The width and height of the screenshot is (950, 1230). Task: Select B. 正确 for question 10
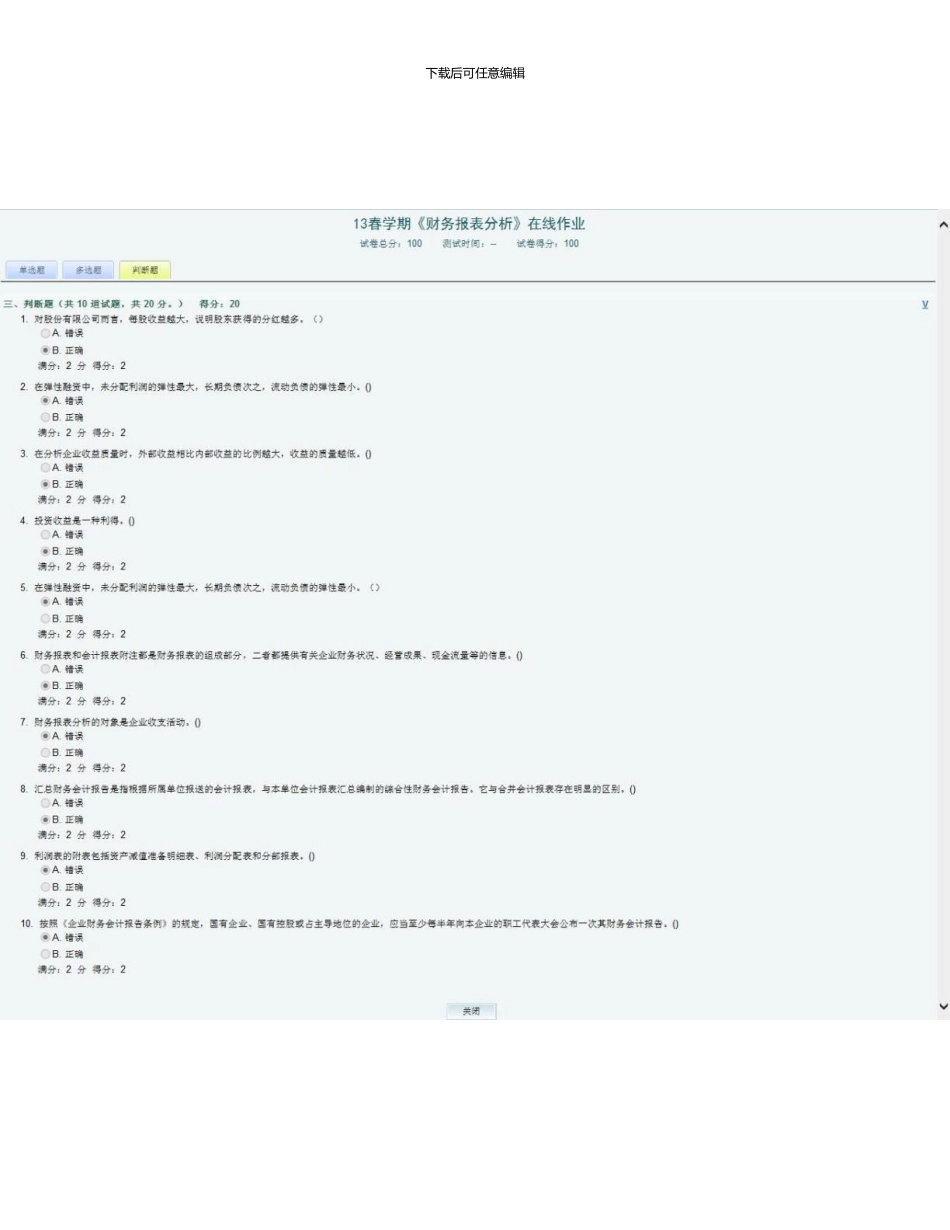(x=45, y=954)
